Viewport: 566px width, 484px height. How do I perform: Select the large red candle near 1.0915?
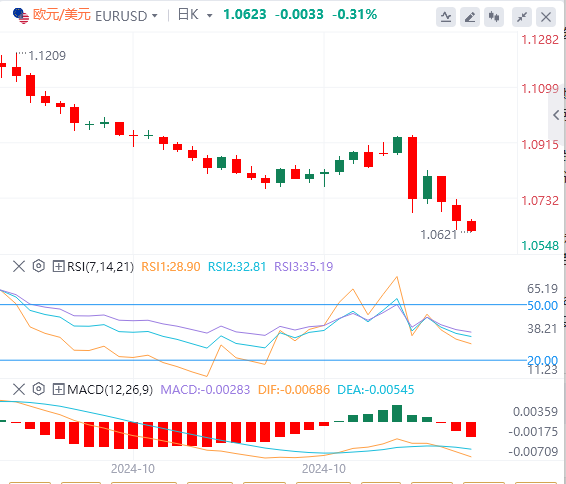tap(413, 168)
